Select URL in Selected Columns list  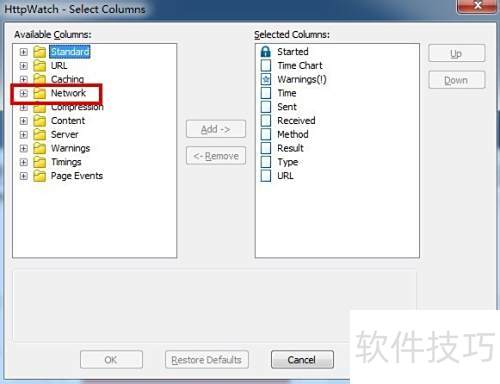[x=285, y=176]
